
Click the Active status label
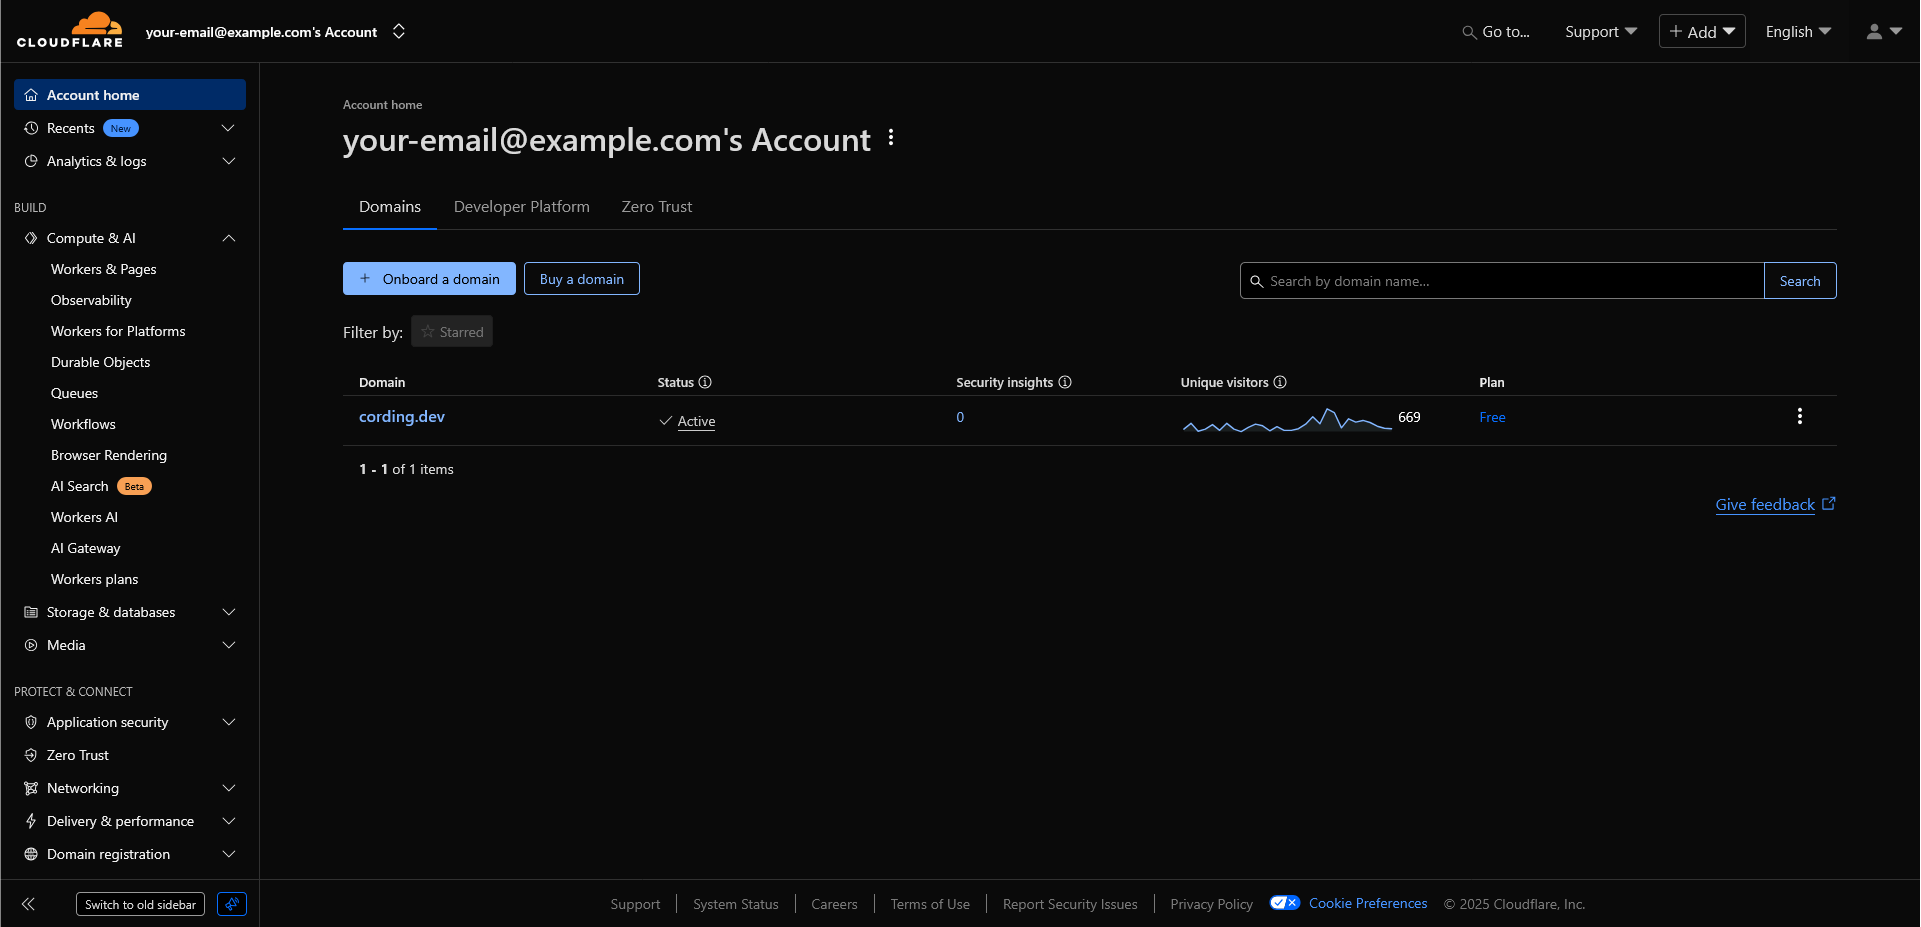[696, 421]
